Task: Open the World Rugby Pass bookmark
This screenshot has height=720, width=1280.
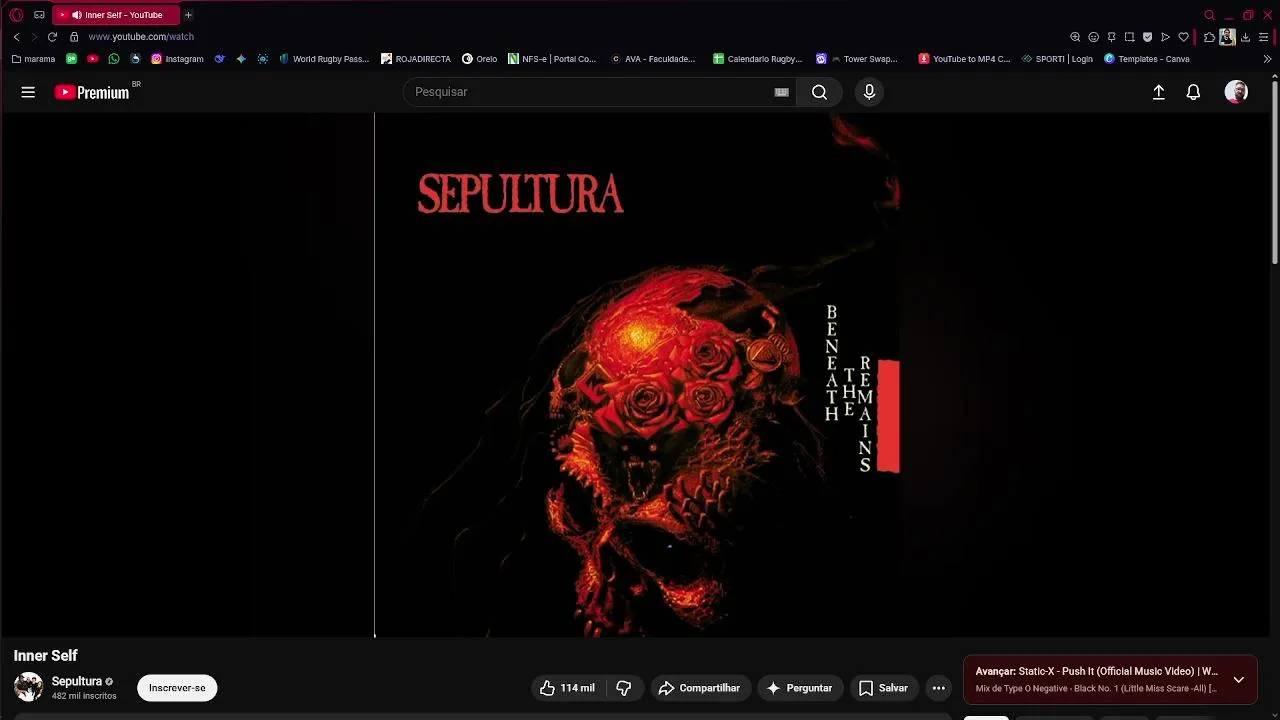Action: (324, 59)
